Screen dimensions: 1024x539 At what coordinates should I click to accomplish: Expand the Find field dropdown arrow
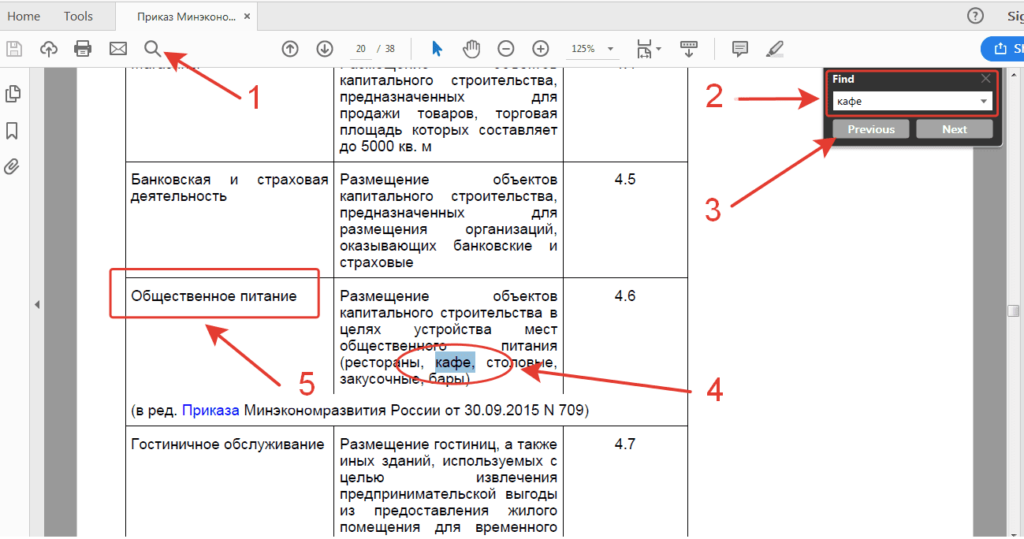pos(984,102)
